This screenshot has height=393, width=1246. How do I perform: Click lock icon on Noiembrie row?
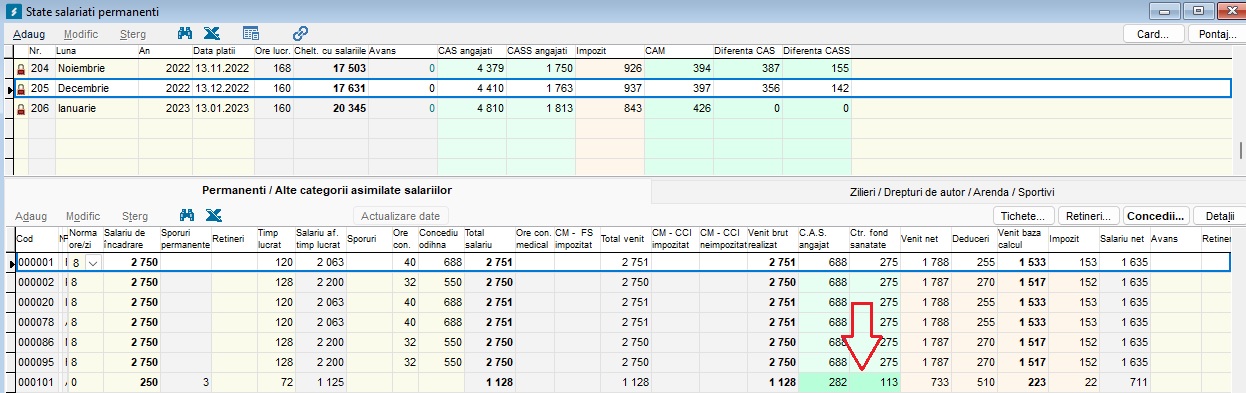tap(21, 69)
